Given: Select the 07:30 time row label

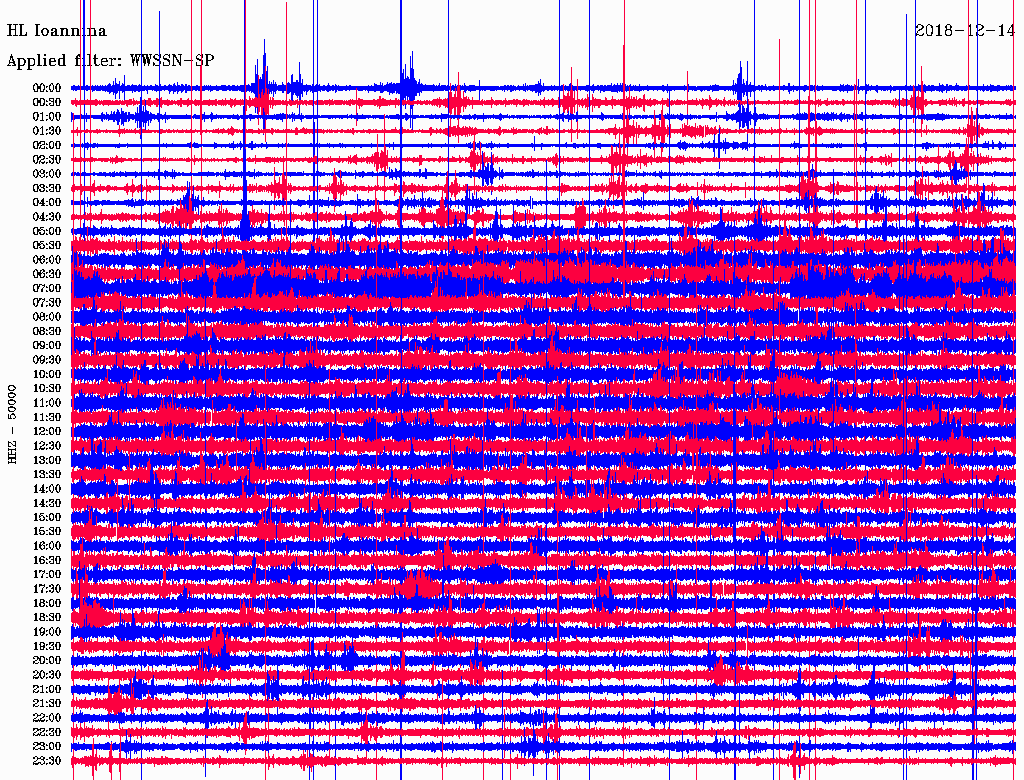Looking at the screenshot, I should [47, 303].
